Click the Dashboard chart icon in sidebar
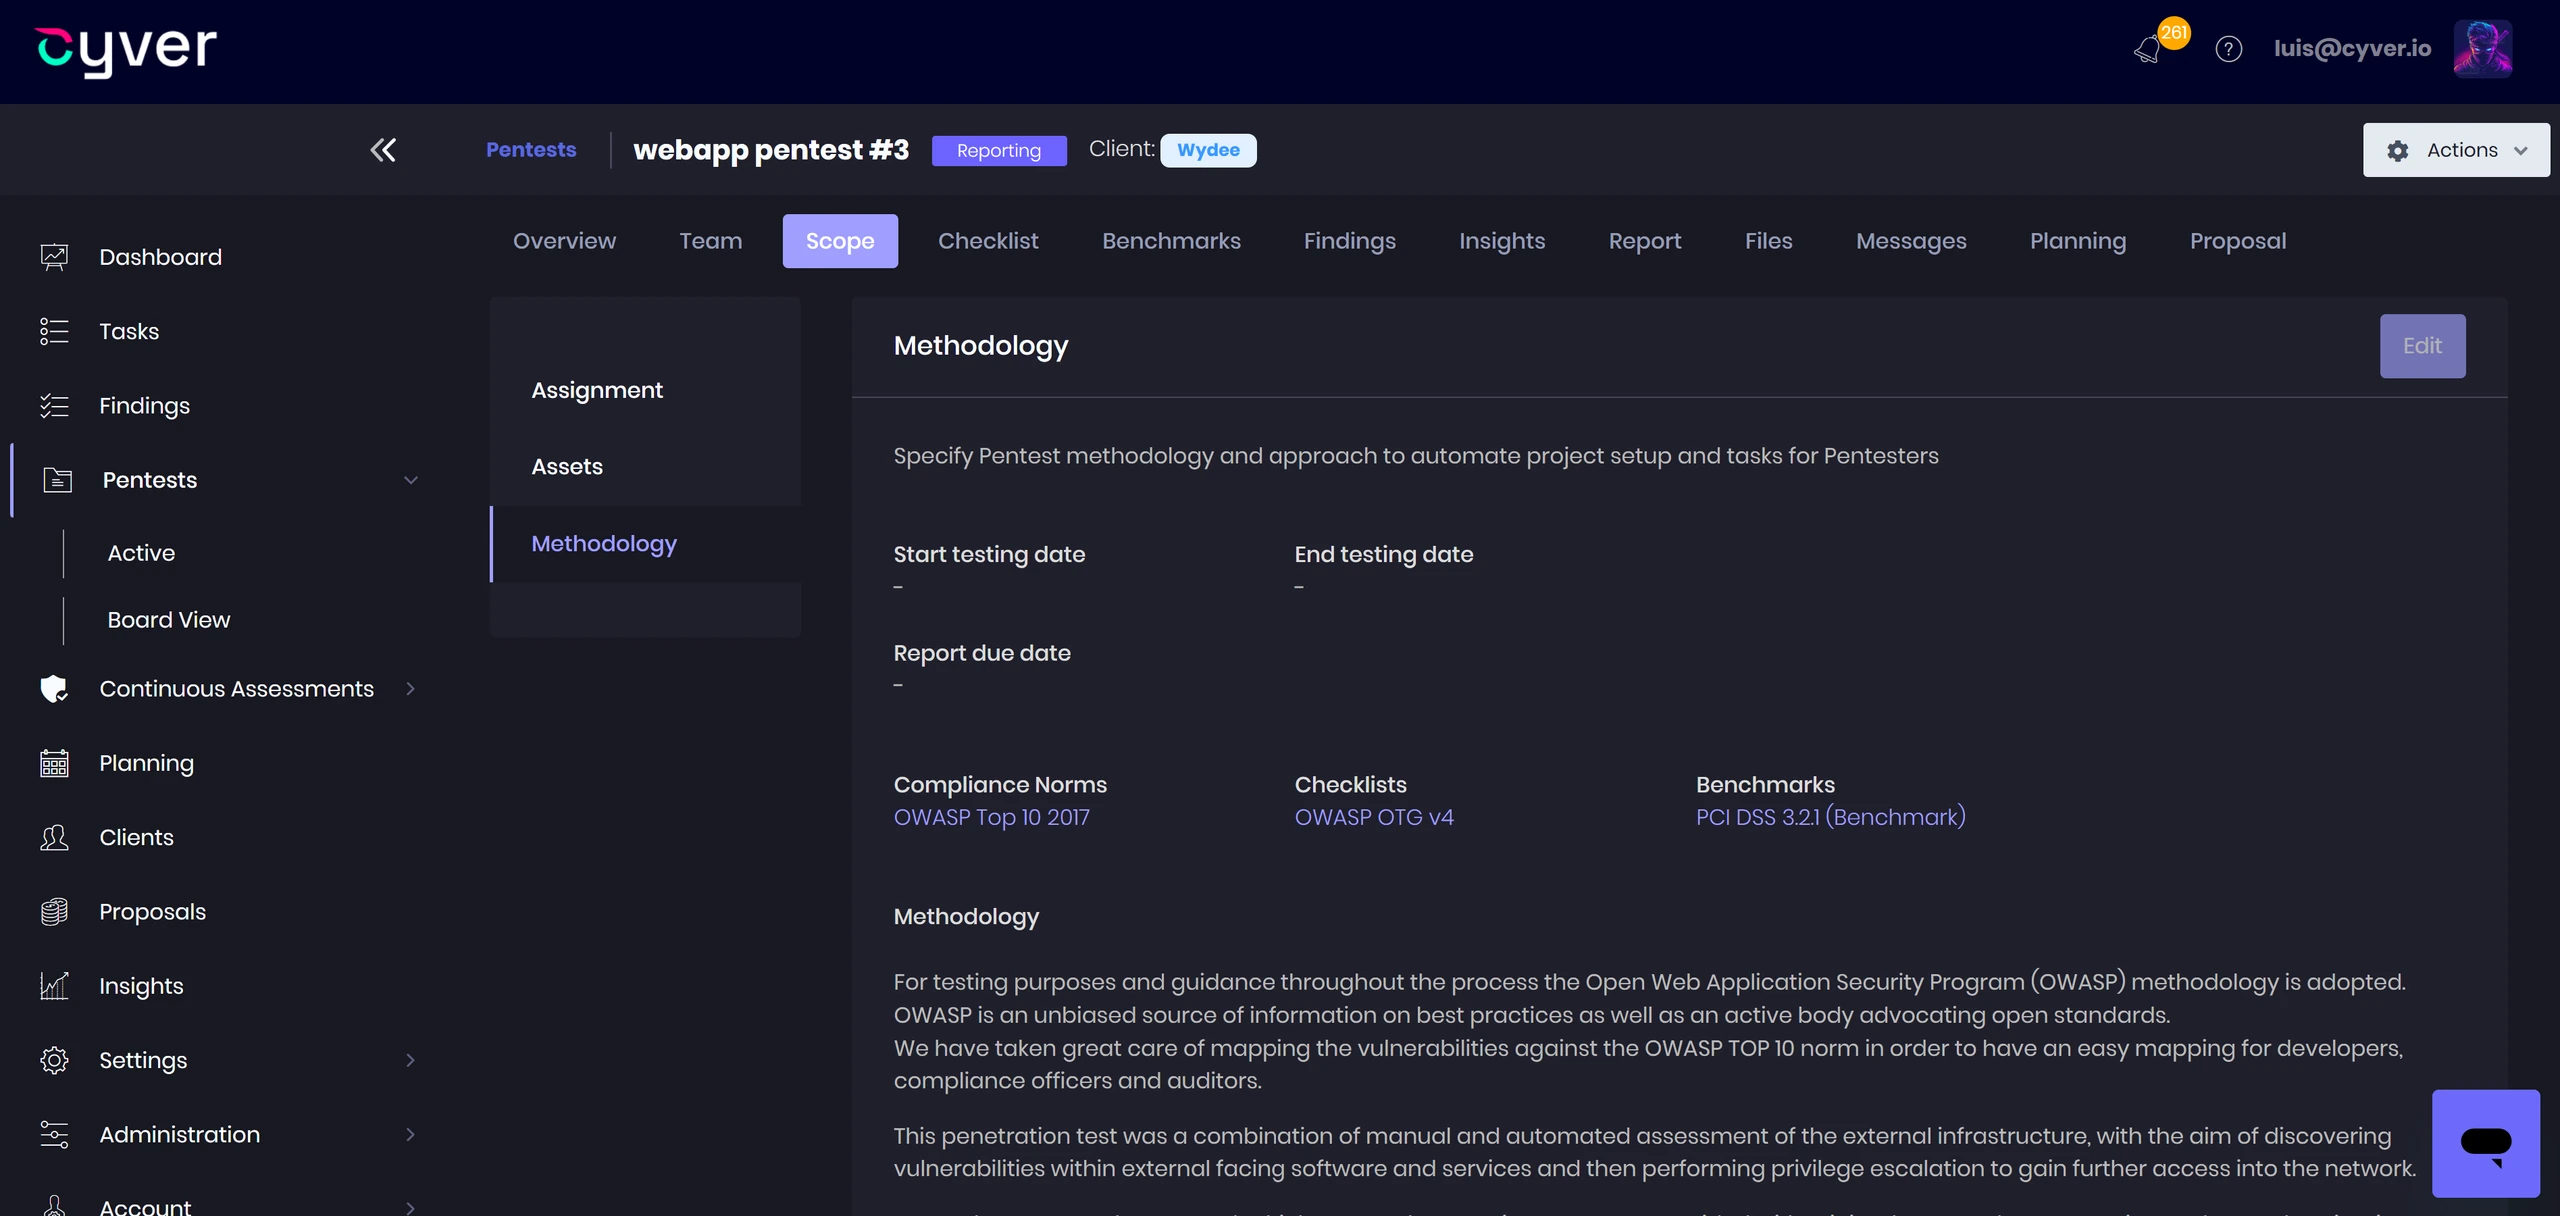Viewport: 2560px width, 1216px height. click(54, 257)
